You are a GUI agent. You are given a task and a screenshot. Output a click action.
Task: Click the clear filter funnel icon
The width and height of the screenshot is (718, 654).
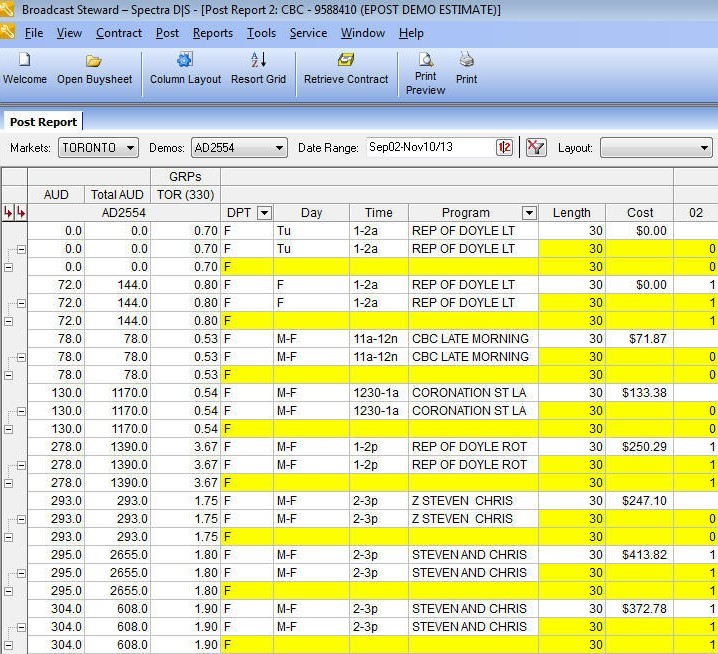pos(536,147)
